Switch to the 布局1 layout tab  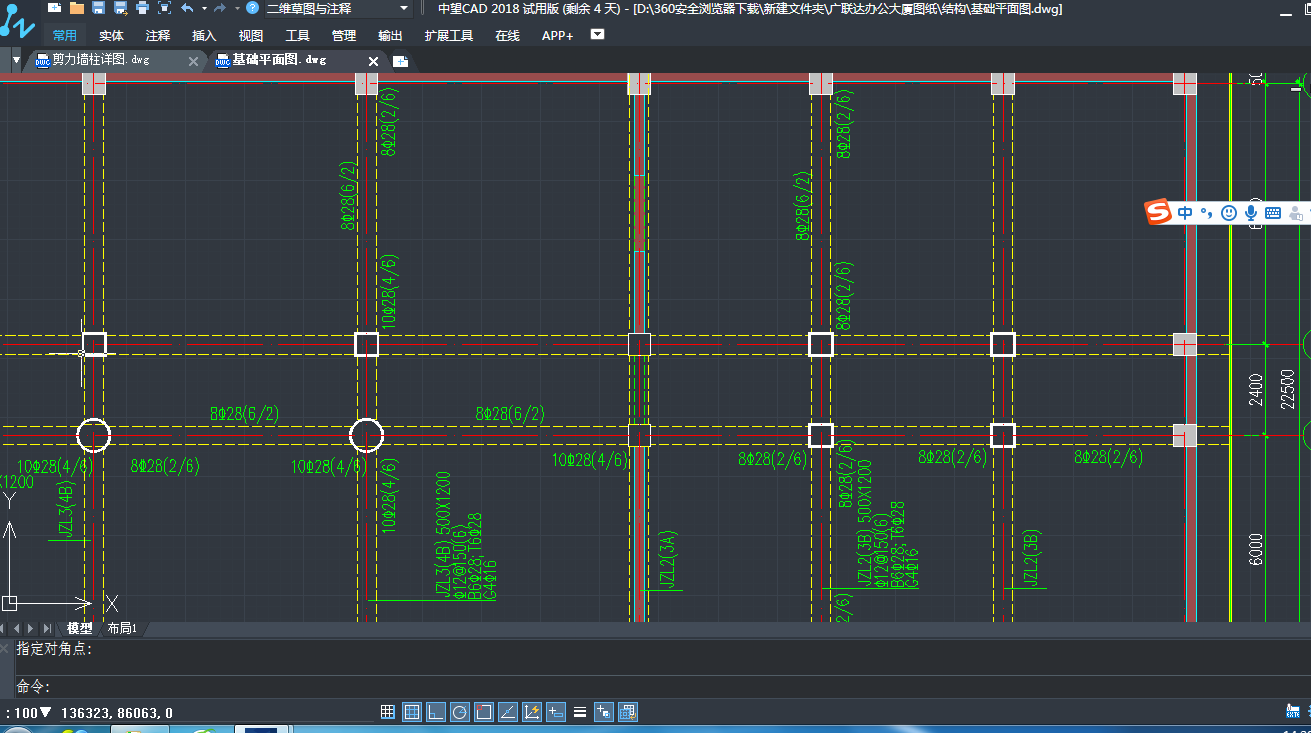point(121,628)
